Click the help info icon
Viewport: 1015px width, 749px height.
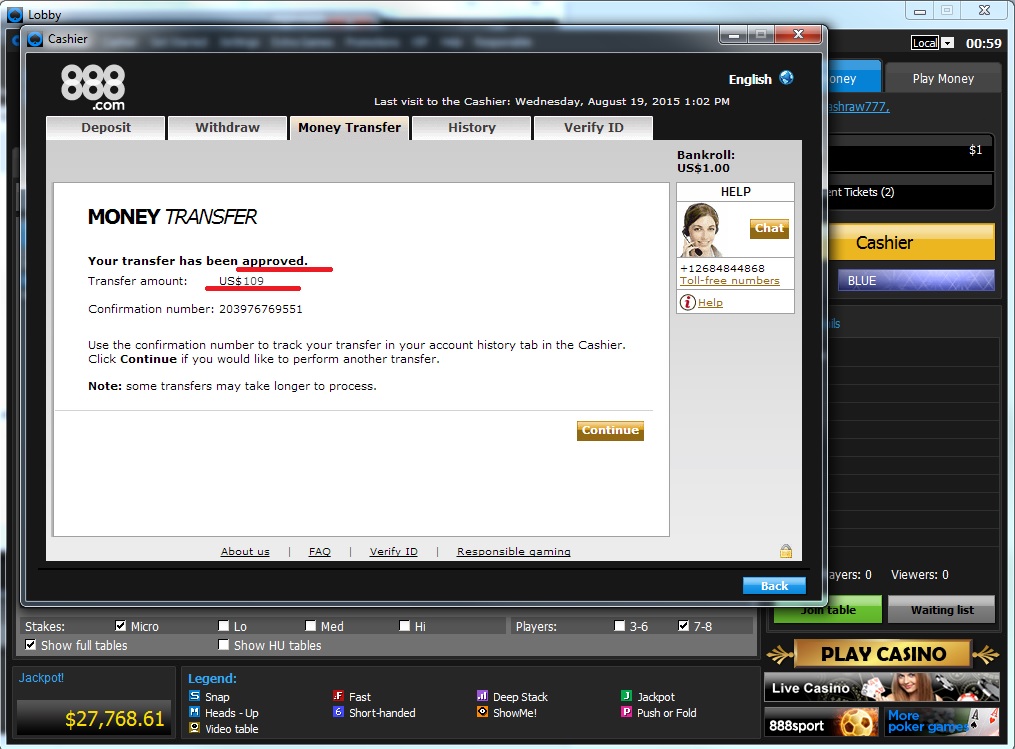(x=687, y=302)
